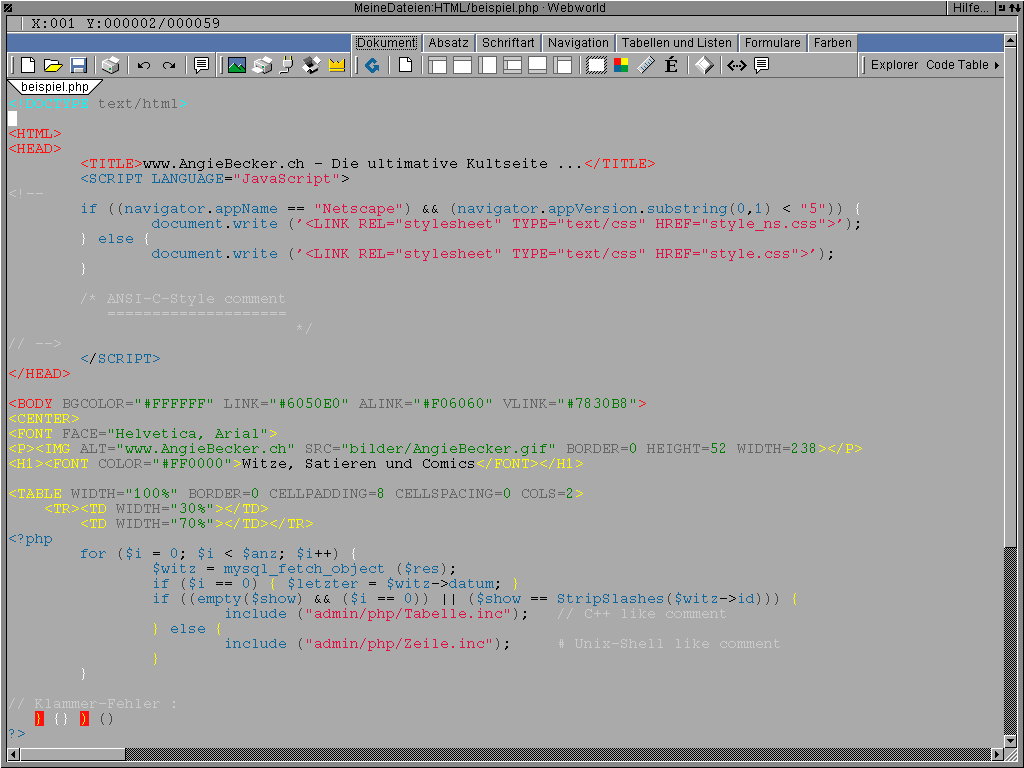Click the dashed rectangle icon

coord(596,65)
